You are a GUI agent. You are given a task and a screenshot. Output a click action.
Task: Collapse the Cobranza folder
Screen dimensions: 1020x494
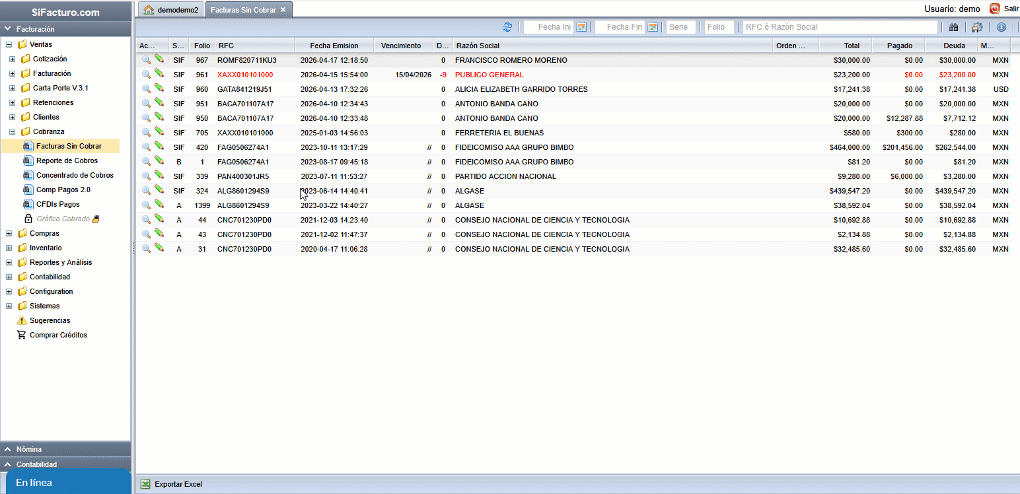pyautogui.click(x=12, y=131)
